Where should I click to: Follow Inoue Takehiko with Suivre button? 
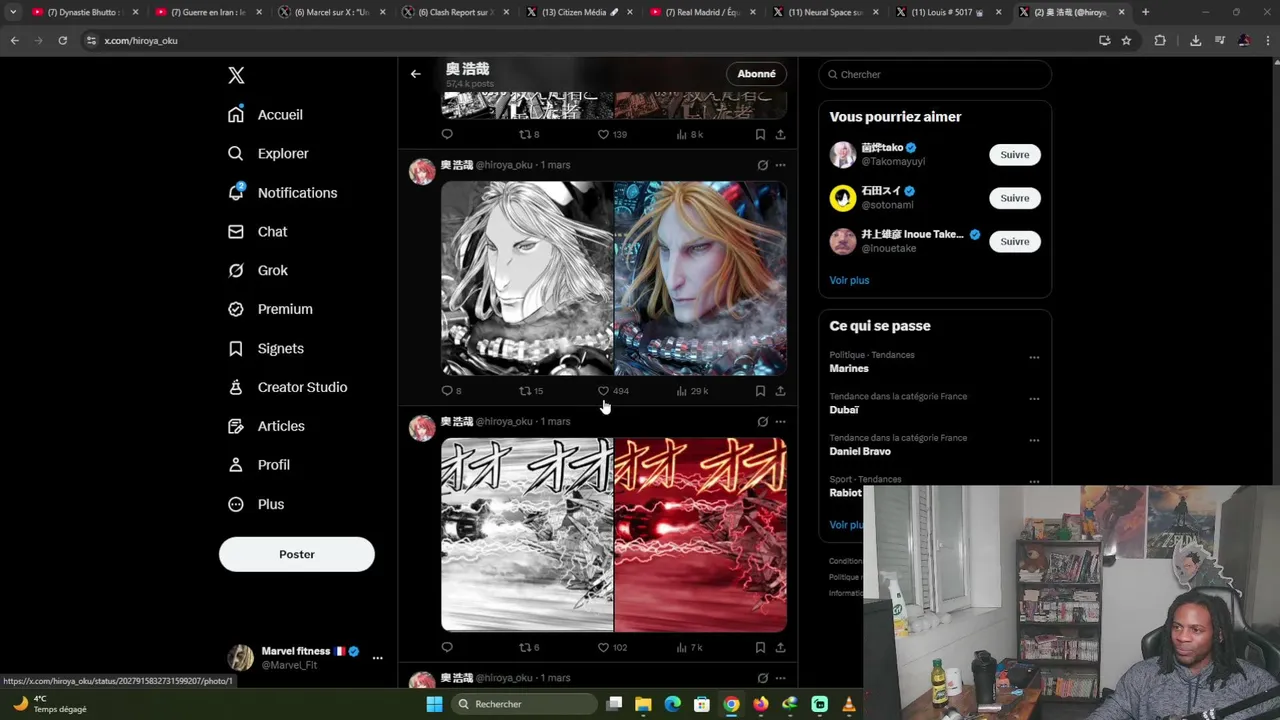click(x=1015, y=241)
